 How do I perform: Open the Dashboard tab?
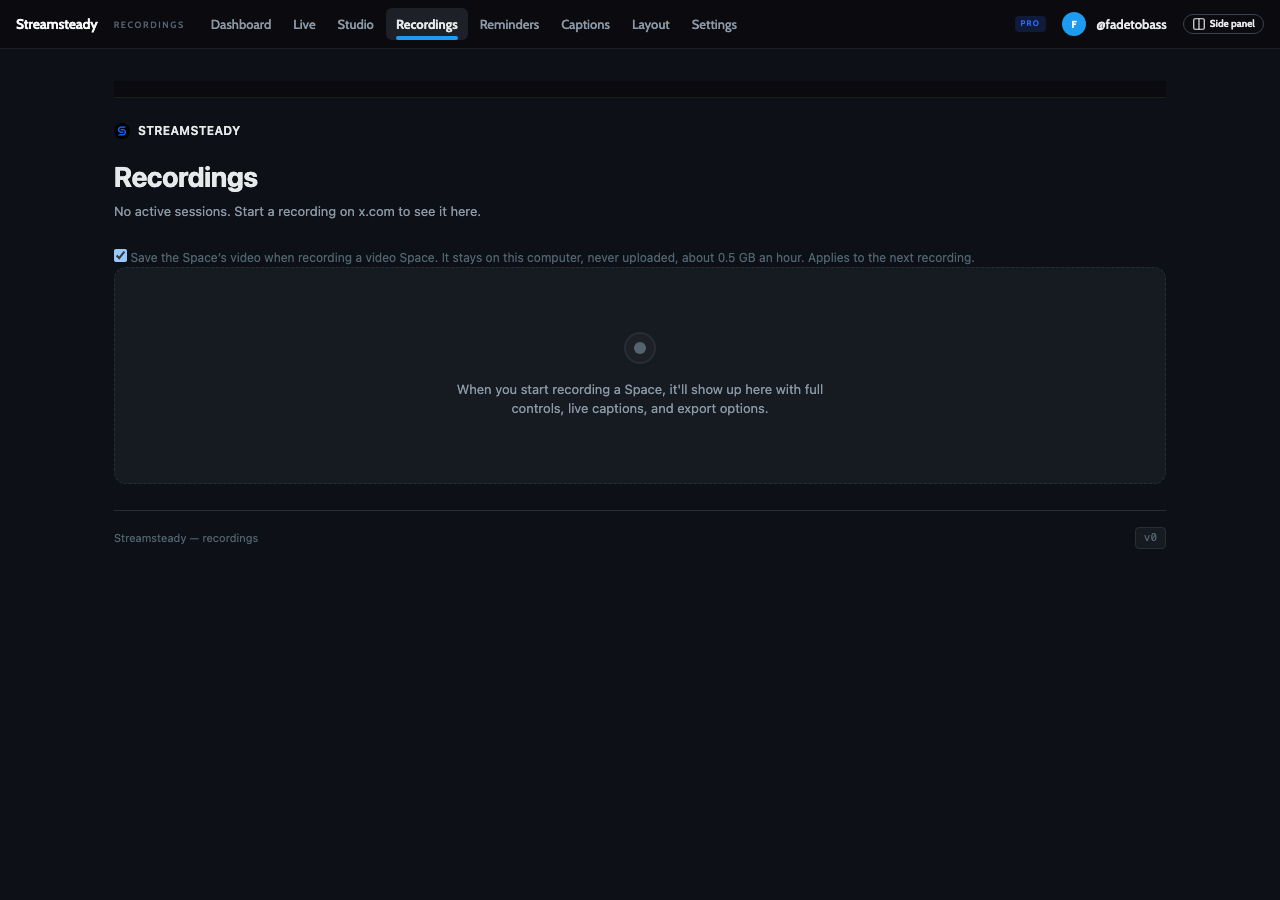coord(241,24)
